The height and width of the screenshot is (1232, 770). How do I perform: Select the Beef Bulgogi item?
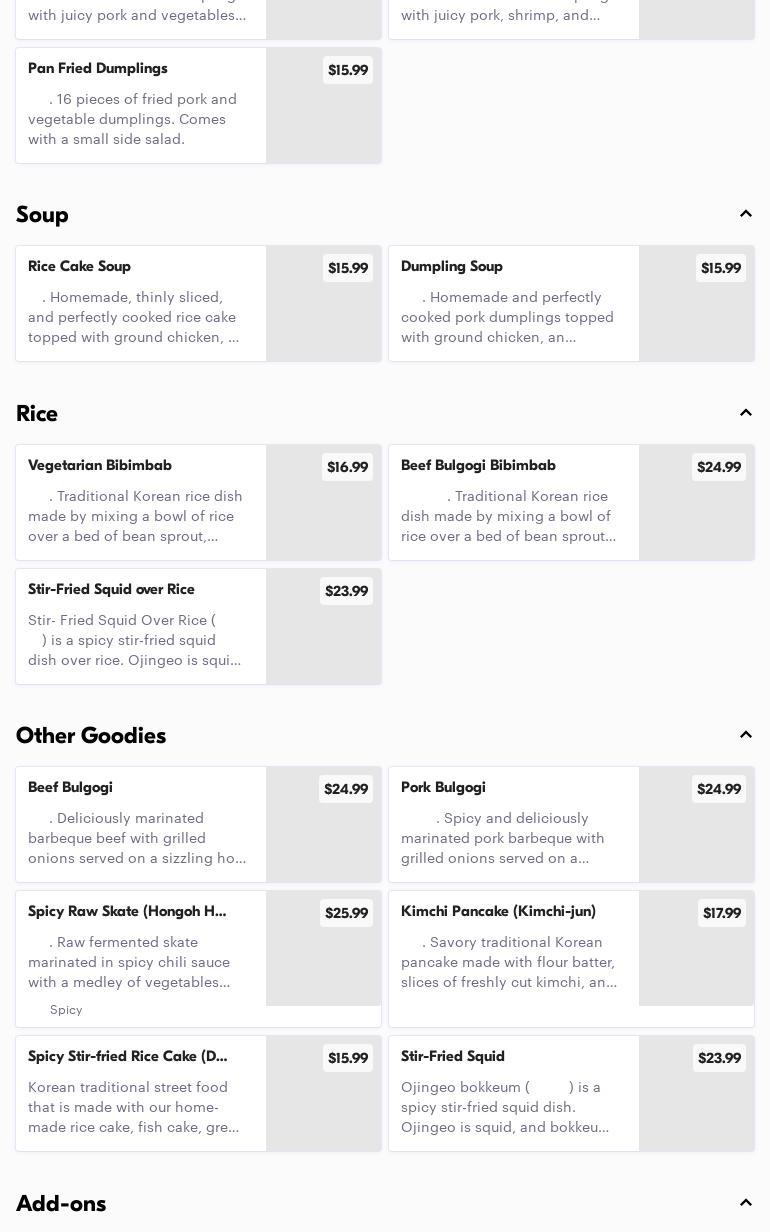click(198, 824)
